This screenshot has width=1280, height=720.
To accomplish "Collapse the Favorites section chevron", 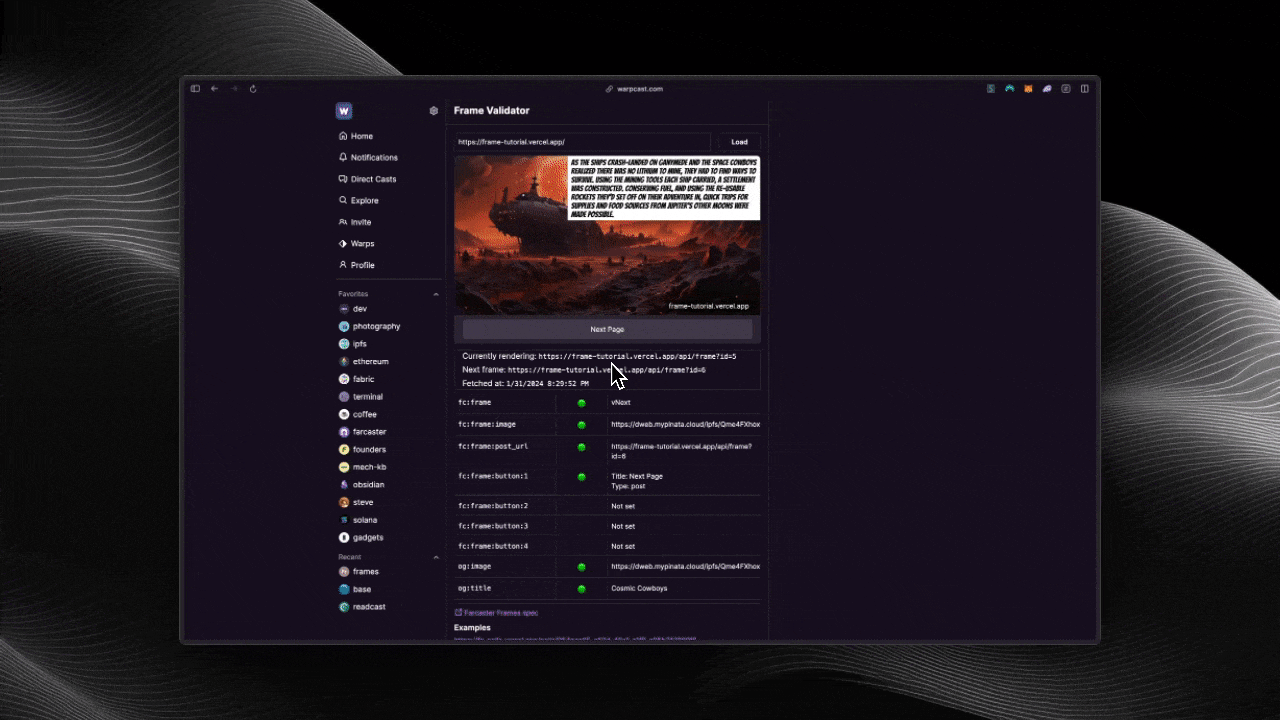I will (436, 294).
